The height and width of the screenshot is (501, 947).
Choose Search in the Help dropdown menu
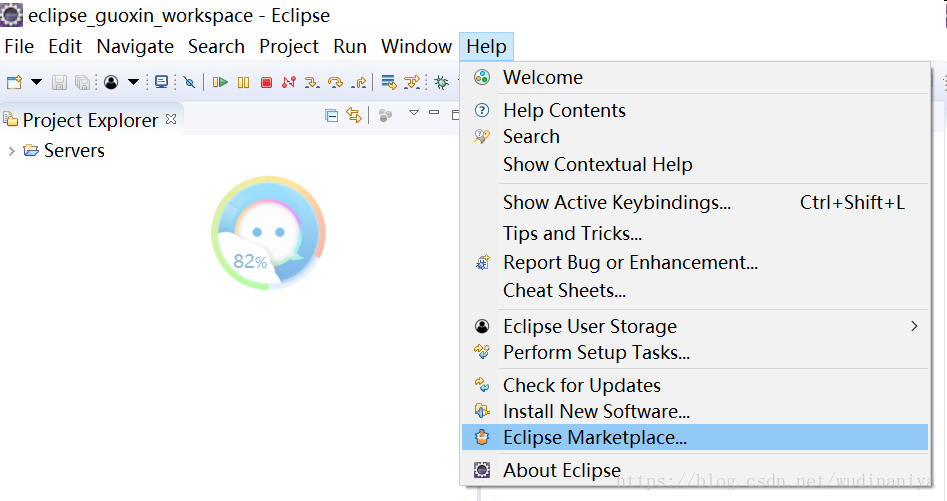point(695,136)
